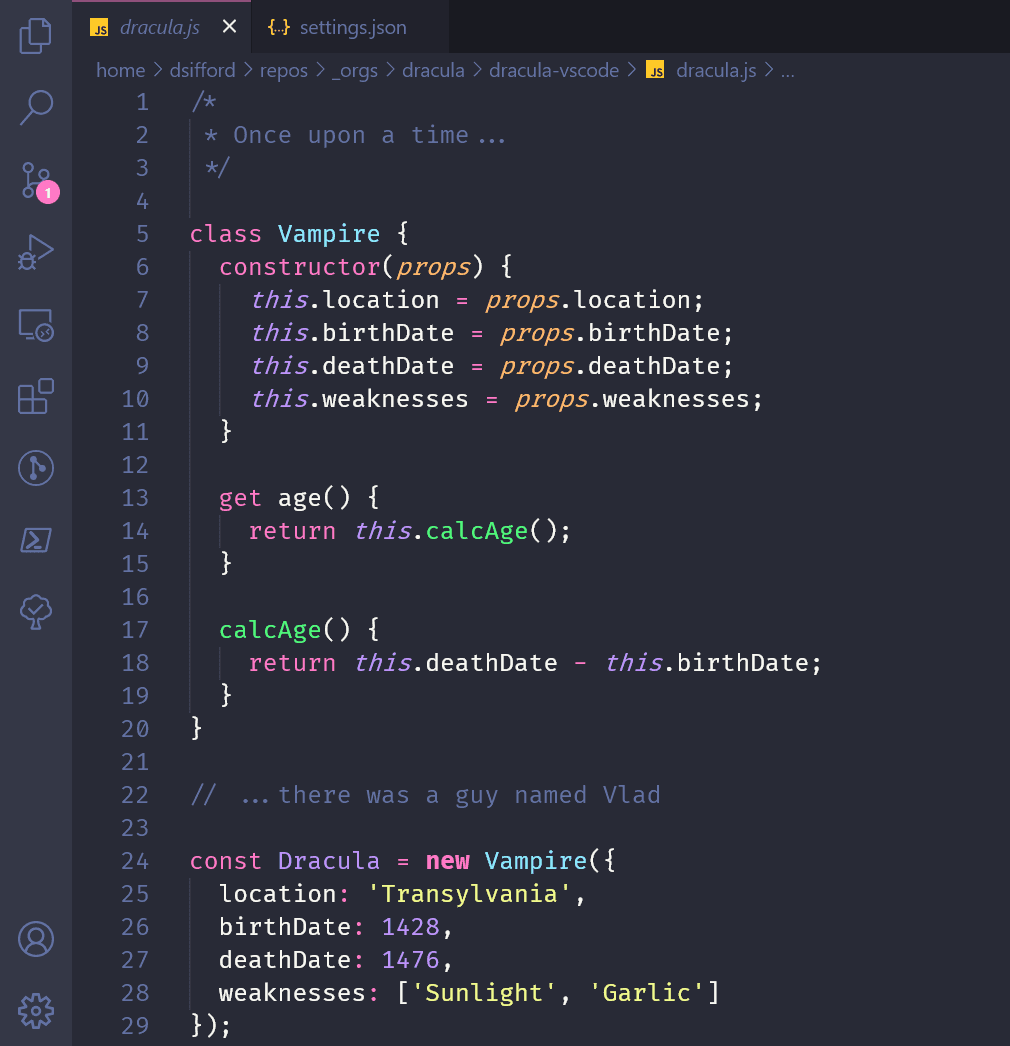
Task: Open the Manage settings gear
Action: click(36, 1011)
